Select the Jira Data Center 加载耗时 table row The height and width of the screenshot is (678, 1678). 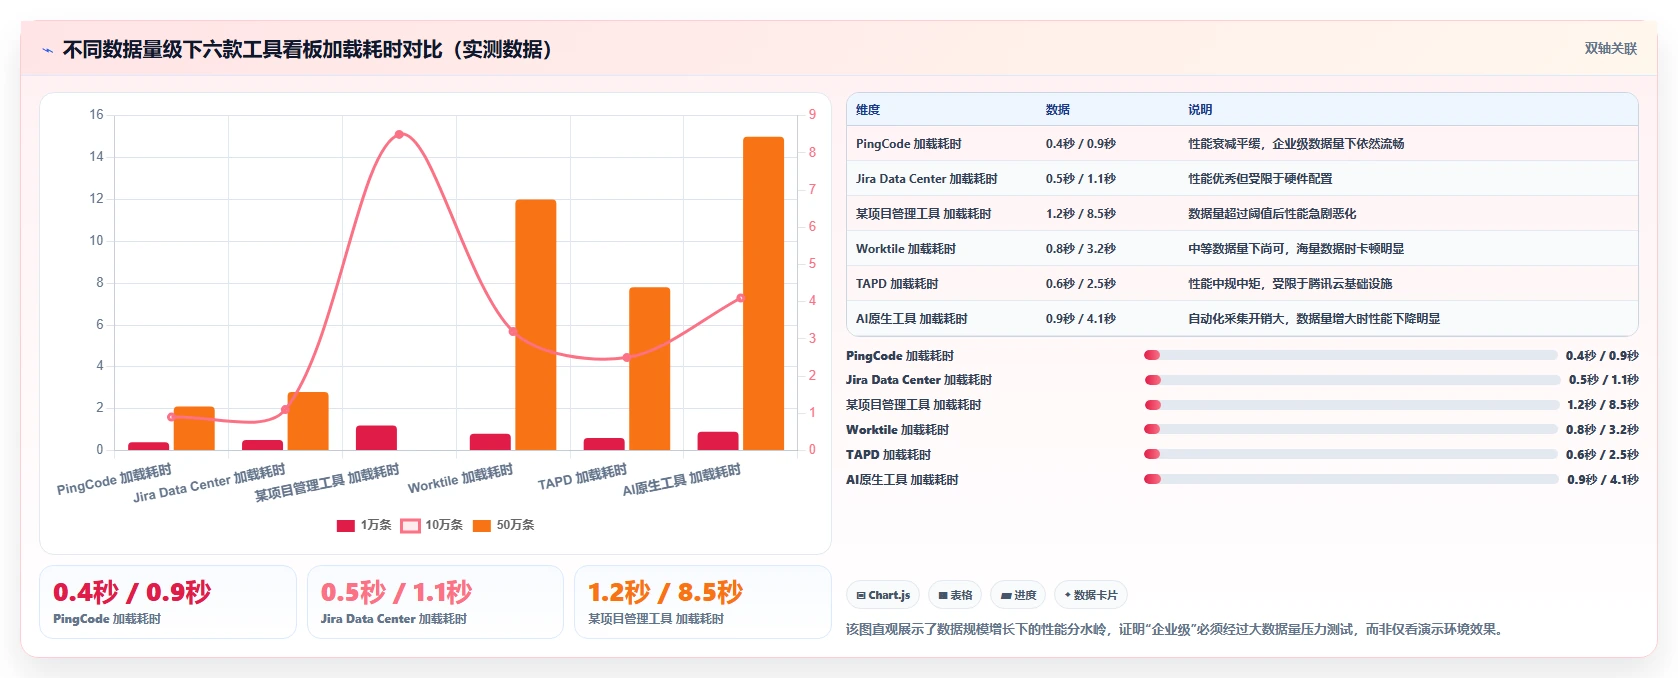[1242, 179]
